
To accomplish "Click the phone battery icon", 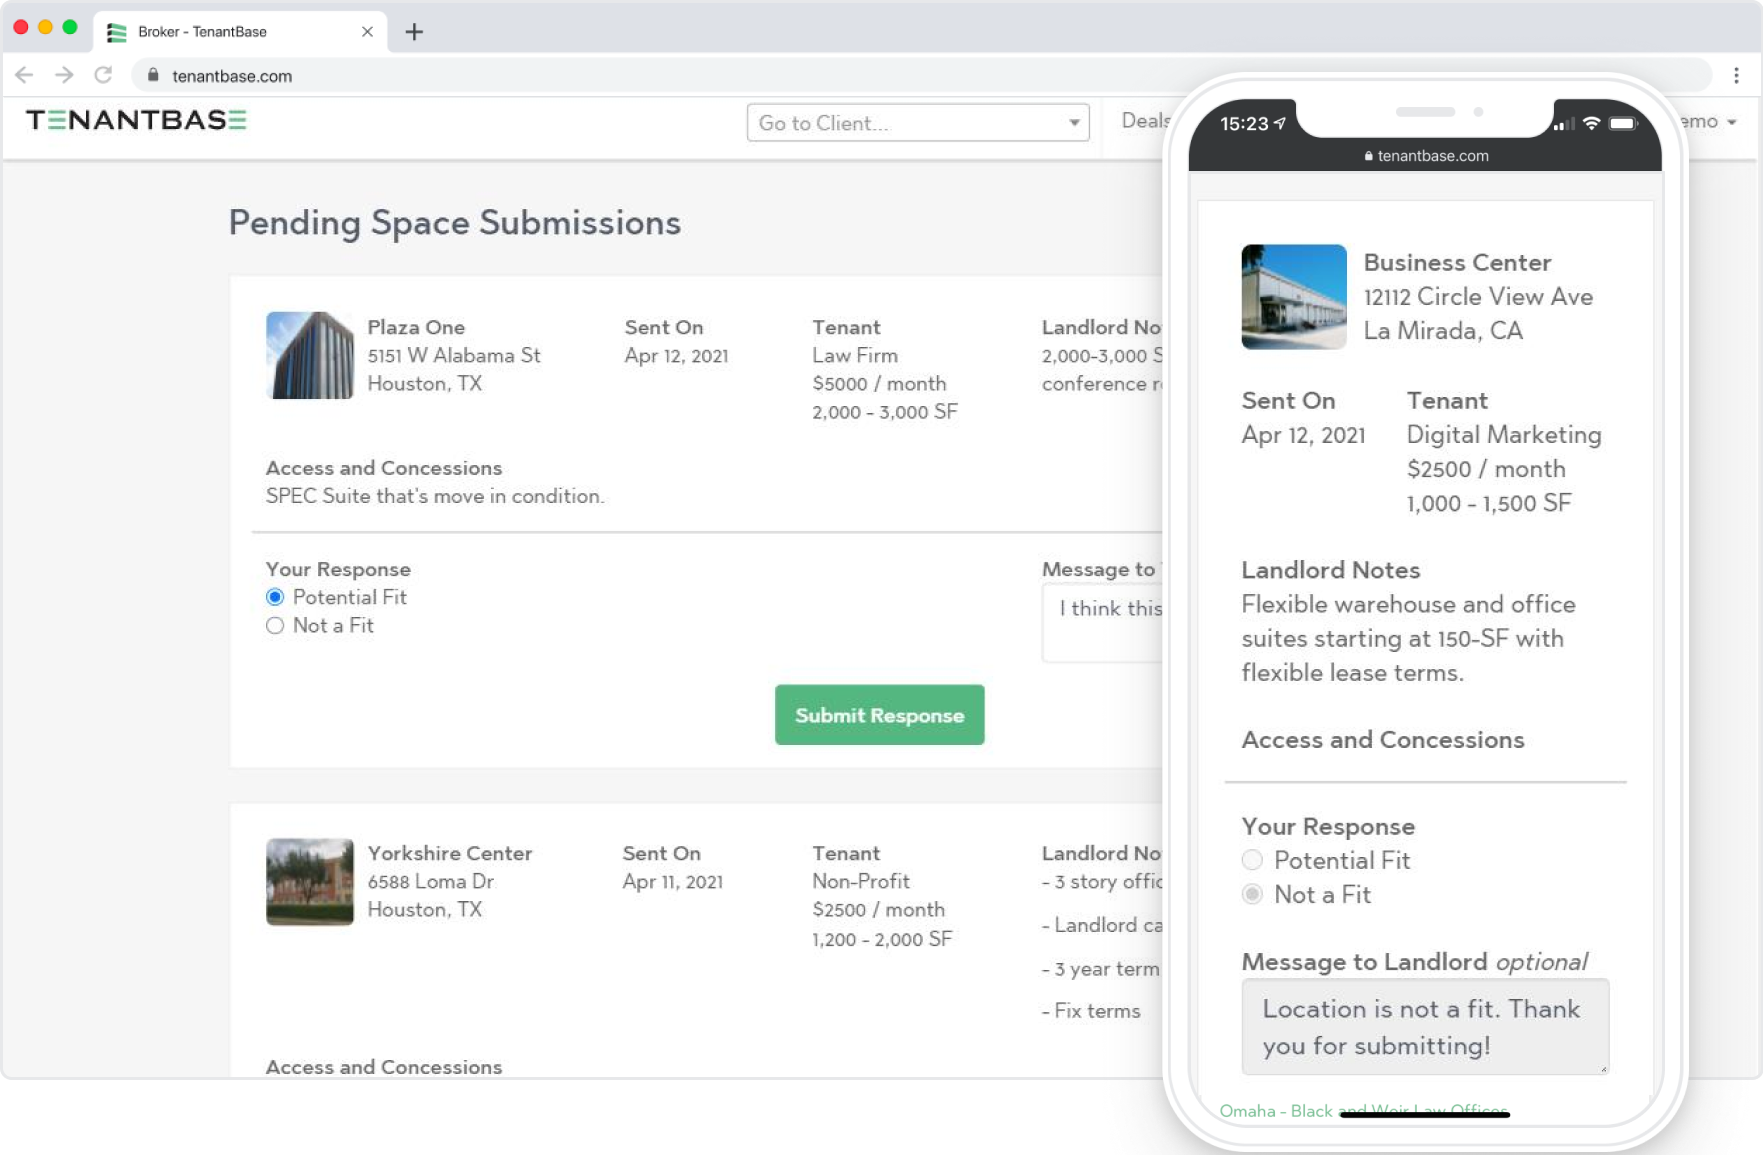I will click(1623, 123).
